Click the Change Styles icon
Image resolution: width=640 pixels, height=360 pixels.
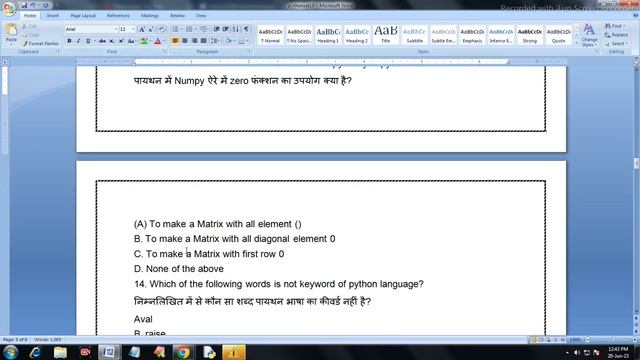click(x=589, y=36)
